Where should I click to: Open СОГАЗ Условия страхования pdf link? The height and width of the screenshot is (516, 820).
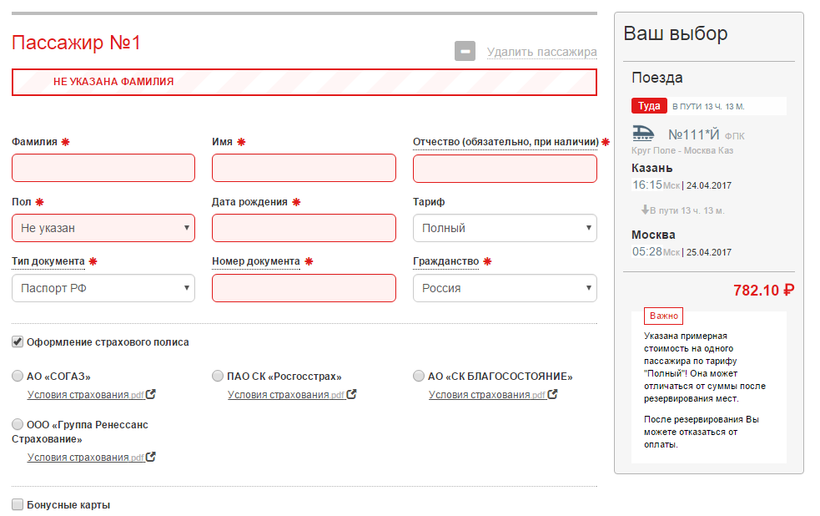pyautogui.click(x=86, y=395)
